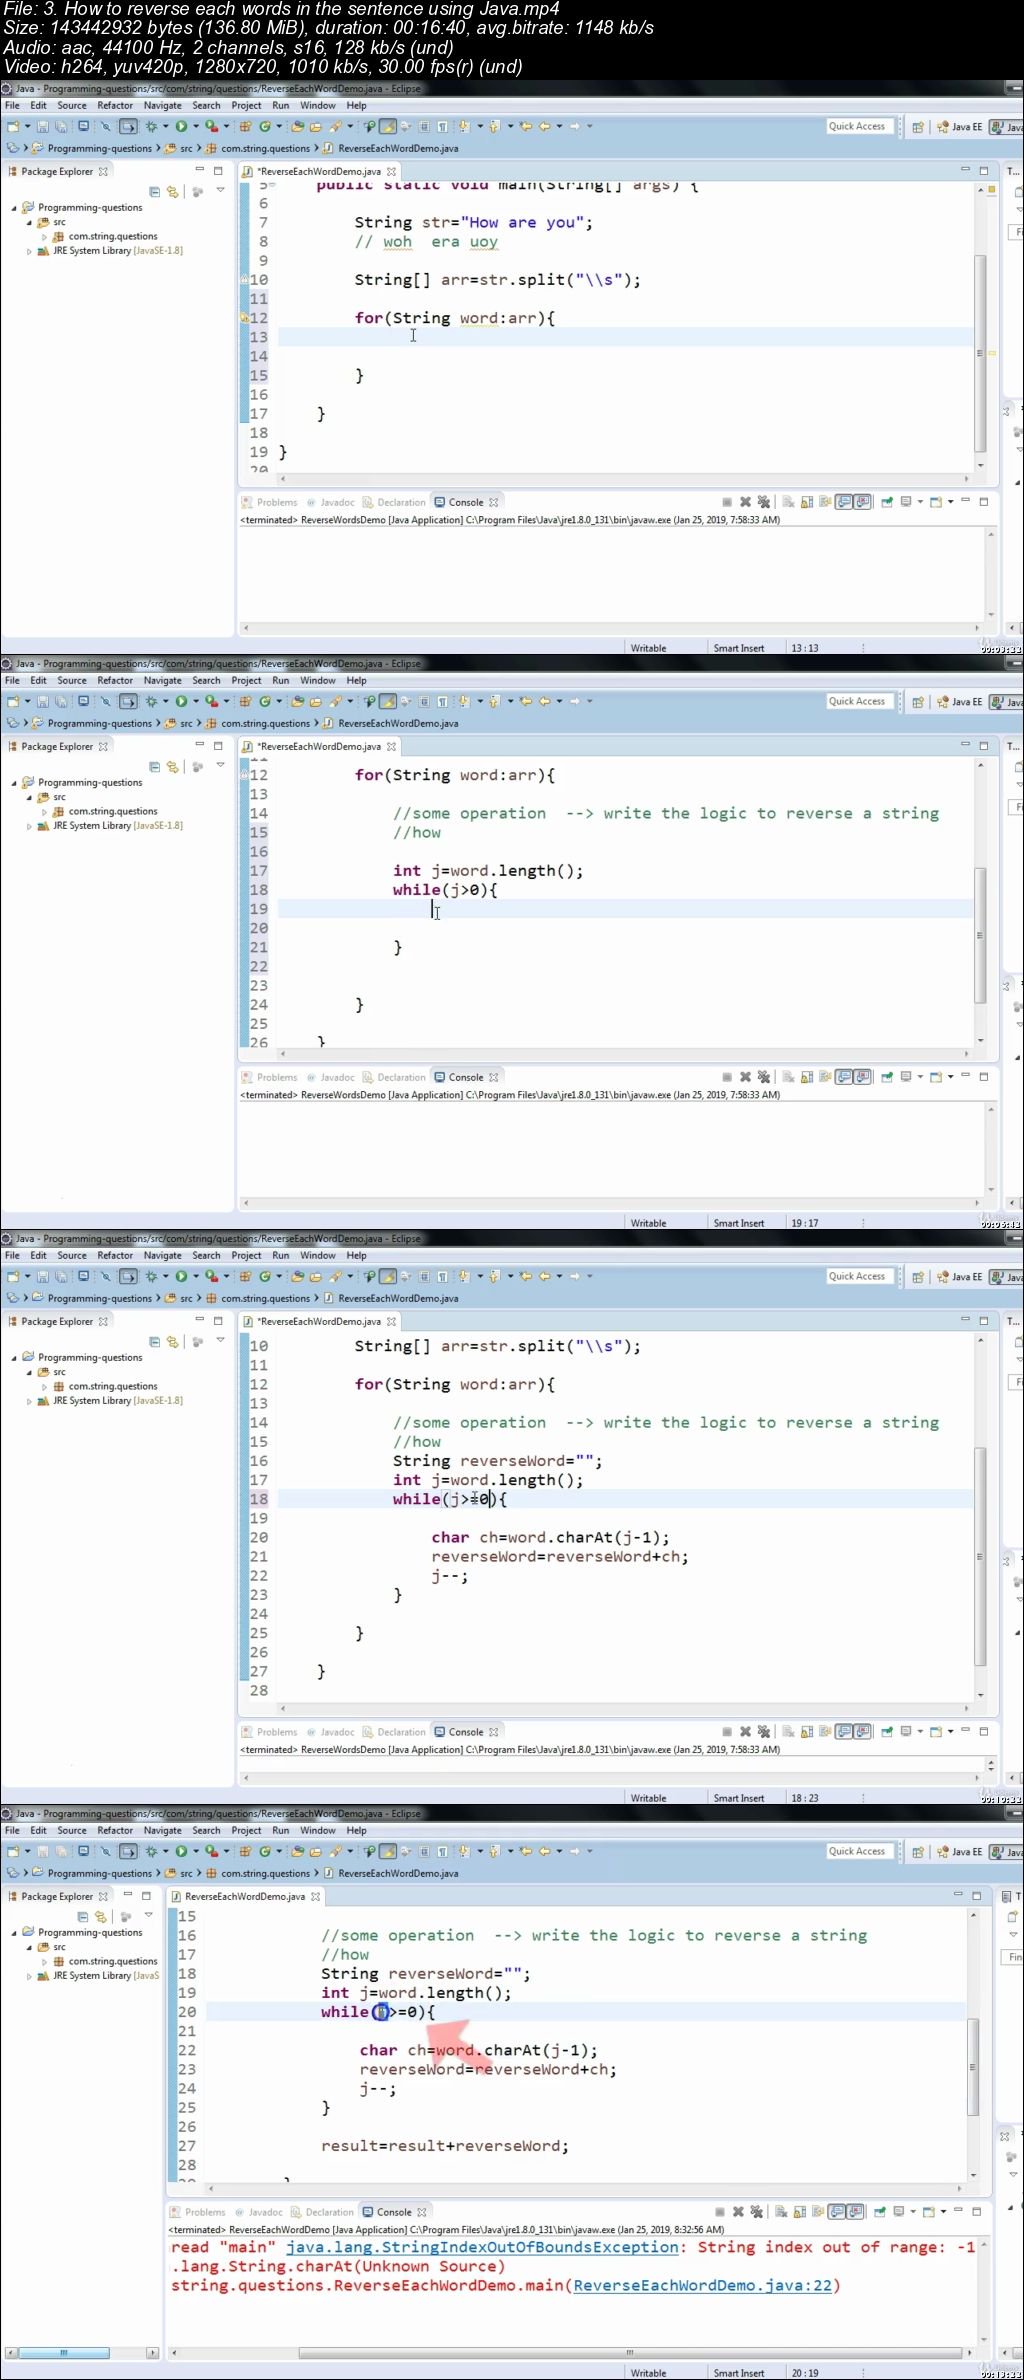Switch to the Javadoc tab in the bottom frame
The height and width of the screenshot is (2380, 1024).
[258, 2212]
